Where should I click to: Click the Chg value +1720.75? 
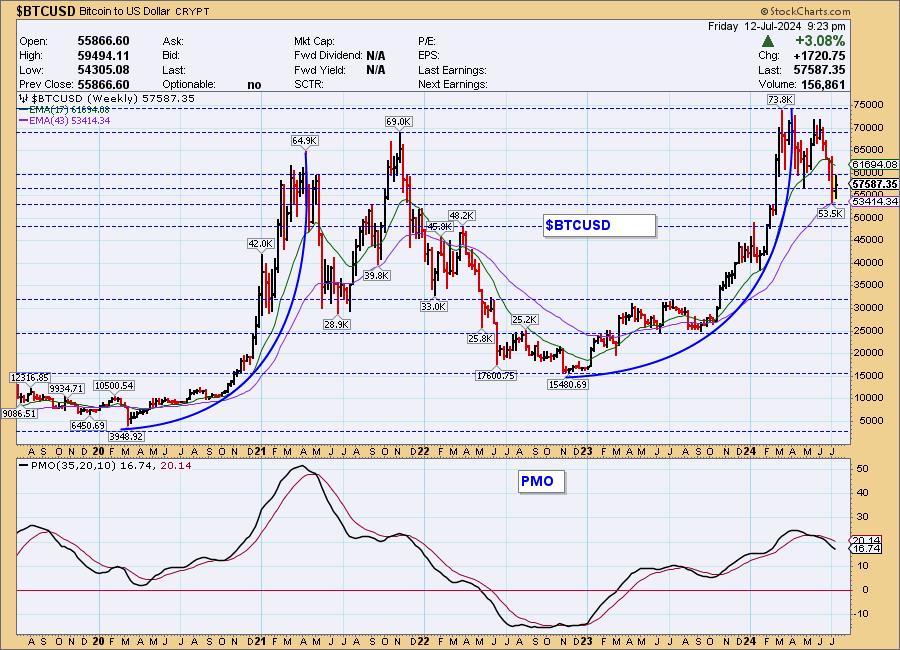click(x=820, y=56)
